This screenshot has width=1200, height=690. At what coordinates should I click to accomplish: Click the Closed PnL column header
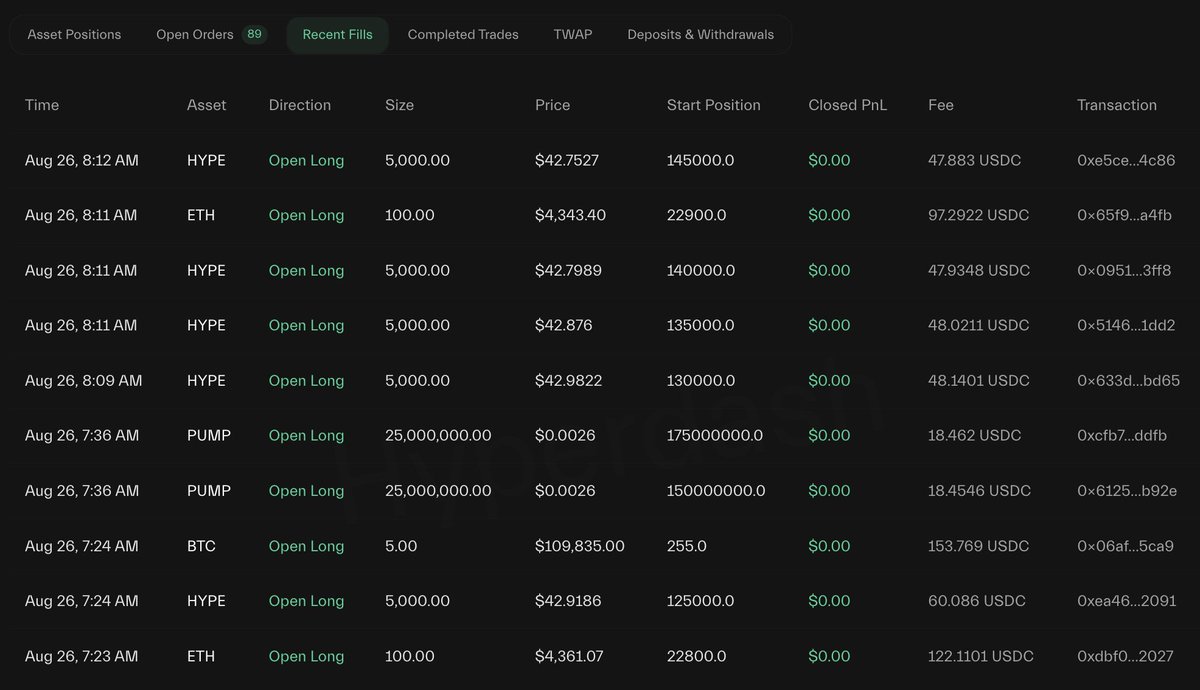pos(847,105)
